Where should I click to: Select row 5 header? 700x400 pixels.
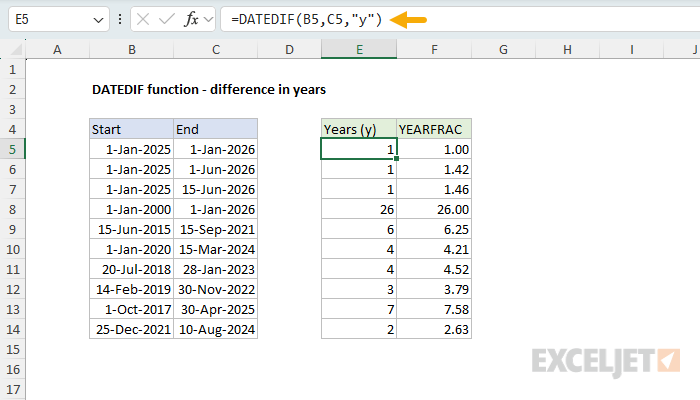pos(12,149)
